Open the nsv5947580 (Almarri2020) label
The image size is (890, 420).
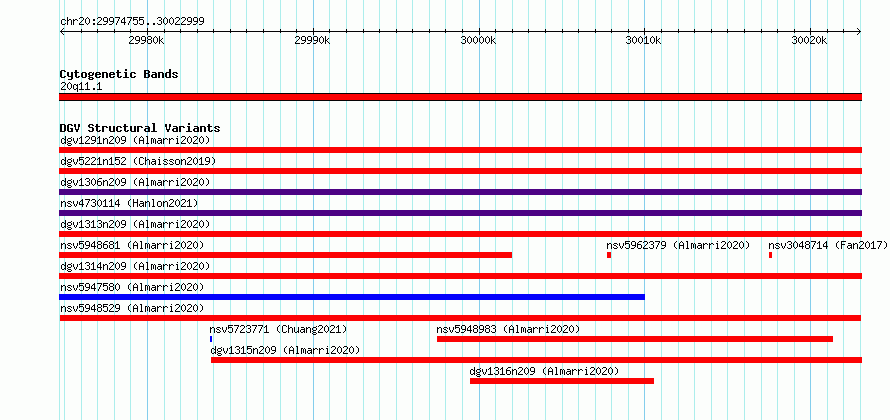(132, 287)
